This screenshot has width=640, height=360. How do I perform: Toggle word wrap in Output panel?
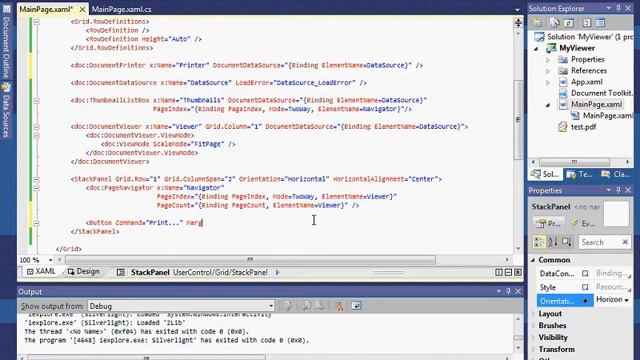356,306
